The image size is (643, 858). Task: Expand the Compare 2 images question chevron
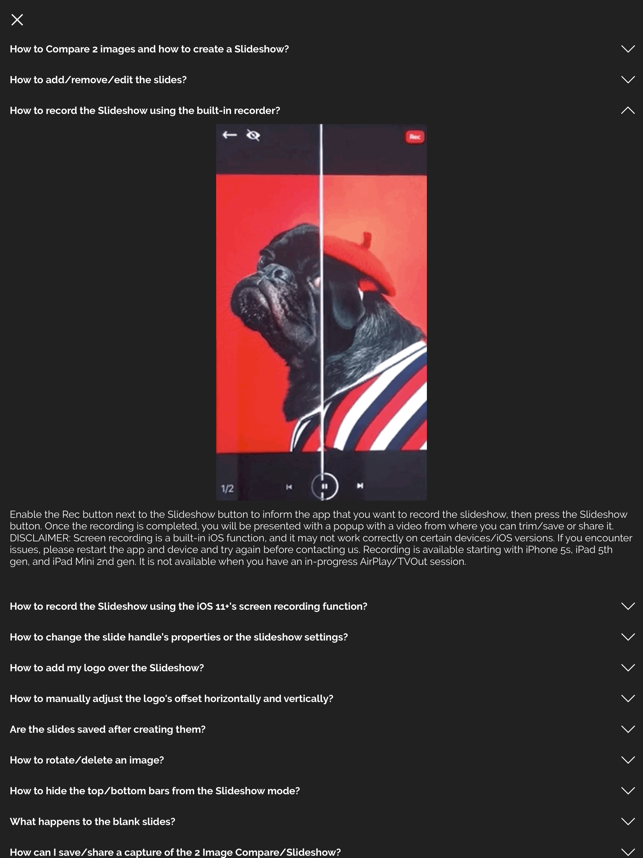pos(628,49)
